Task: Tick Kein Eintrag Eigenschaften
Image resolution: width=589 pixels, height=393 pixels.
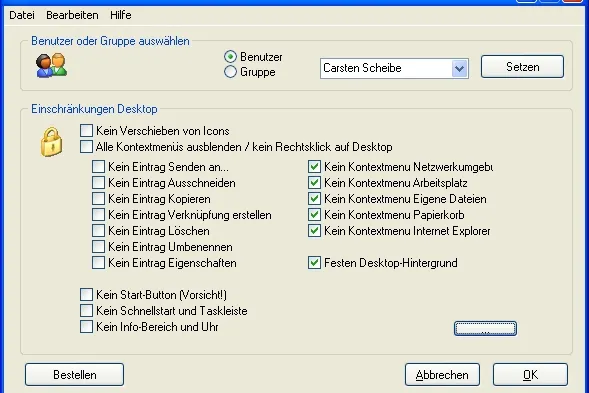Action: pos(98,263)
